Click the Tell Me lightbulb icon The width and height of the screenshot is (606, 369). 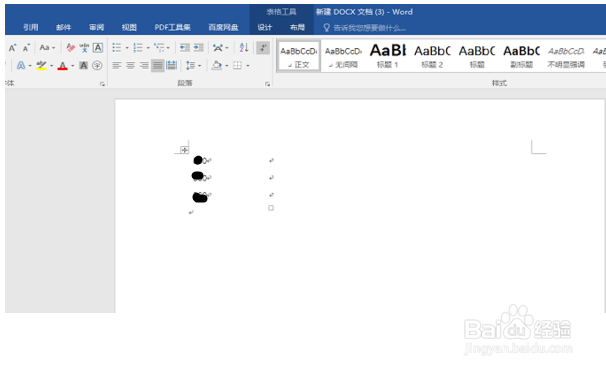tap(327, 27)
